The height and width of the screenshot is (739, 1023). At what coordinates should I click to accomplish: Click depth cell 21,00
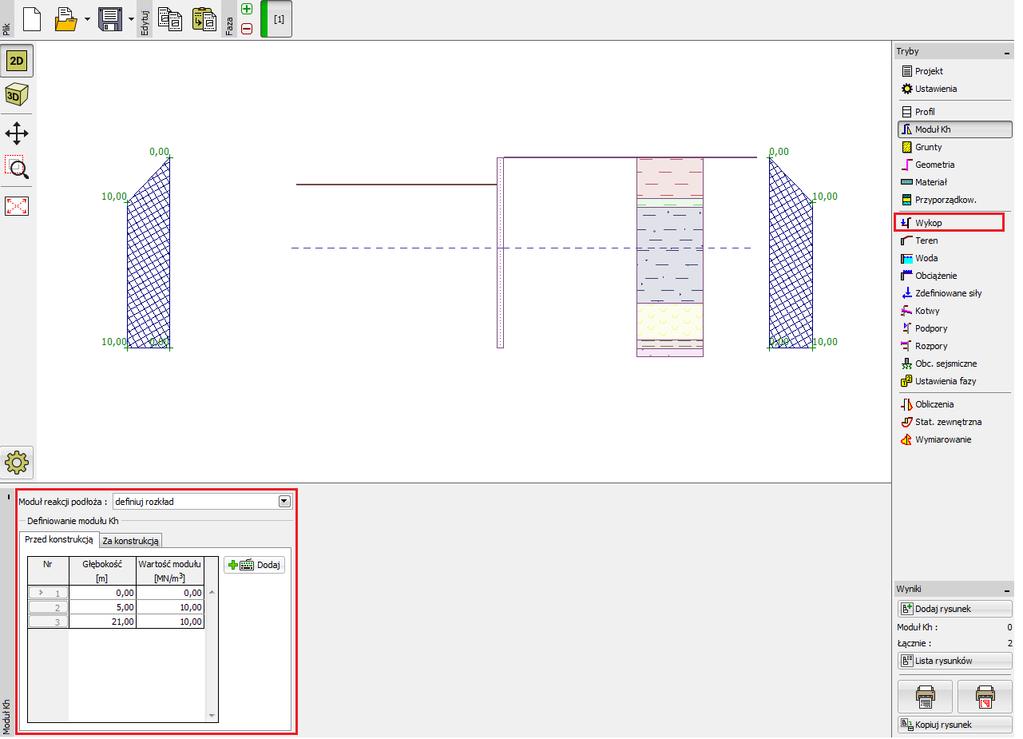(102, 622)
